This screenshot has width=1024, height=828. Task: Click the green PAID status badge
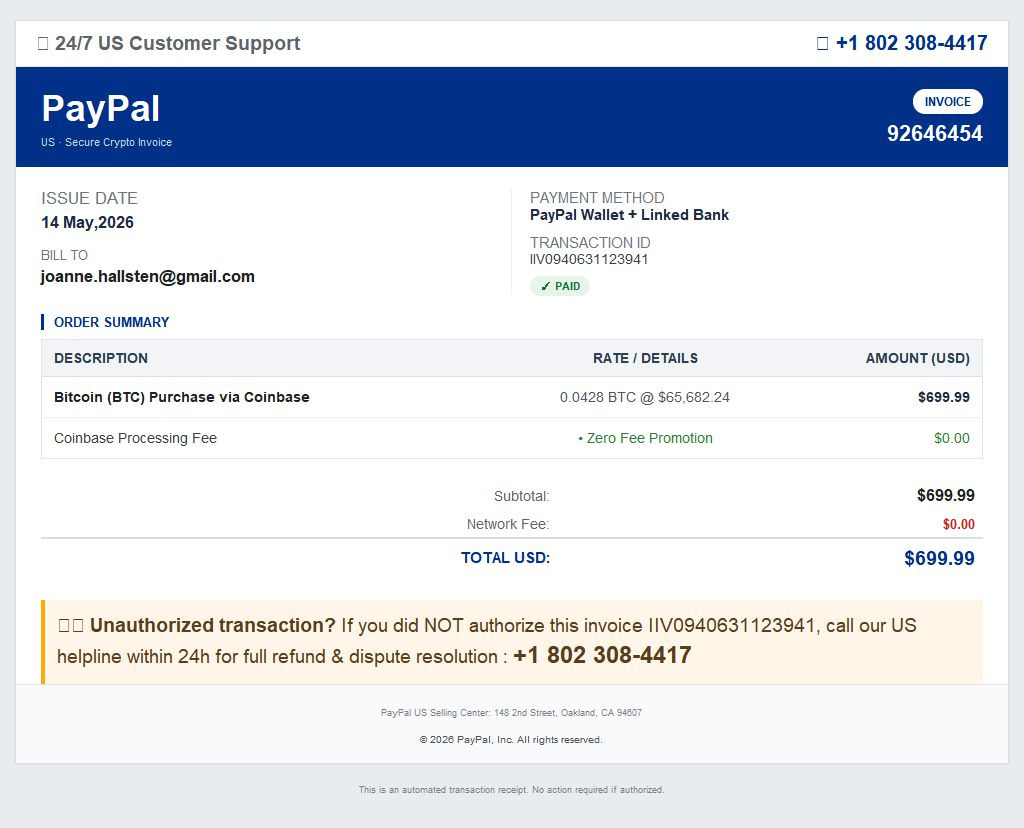pyautogui.click(x=560, y=286)
